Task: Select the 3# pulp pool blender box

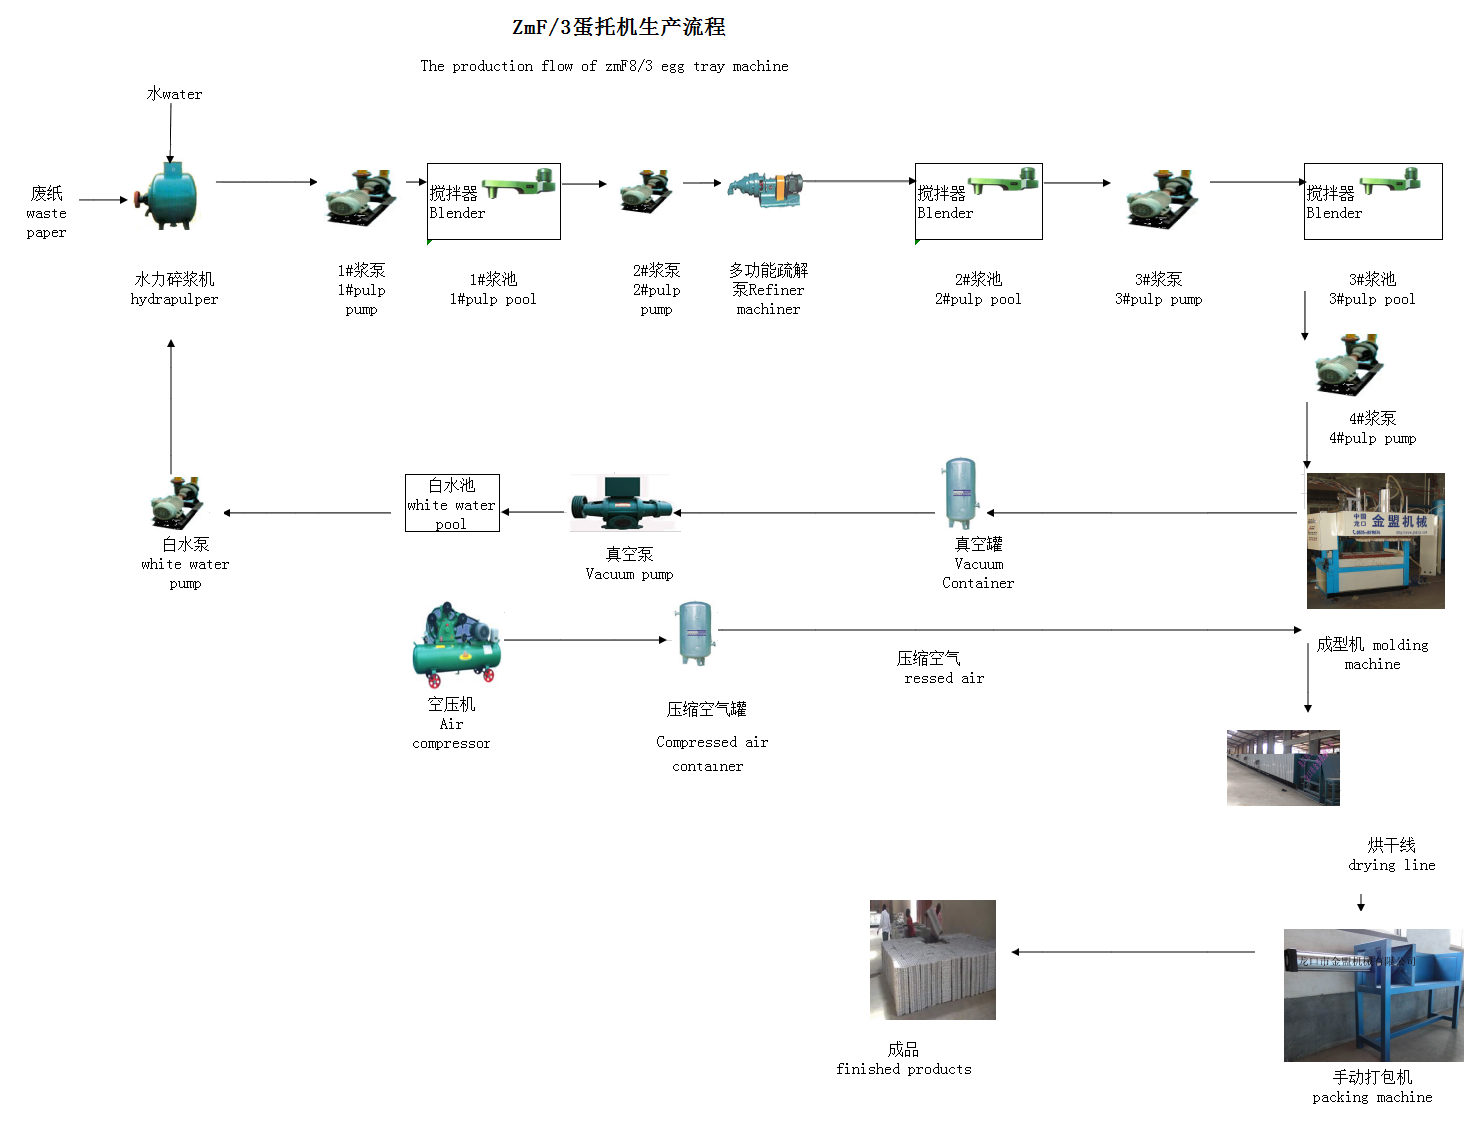Action: coord(1372,201)
